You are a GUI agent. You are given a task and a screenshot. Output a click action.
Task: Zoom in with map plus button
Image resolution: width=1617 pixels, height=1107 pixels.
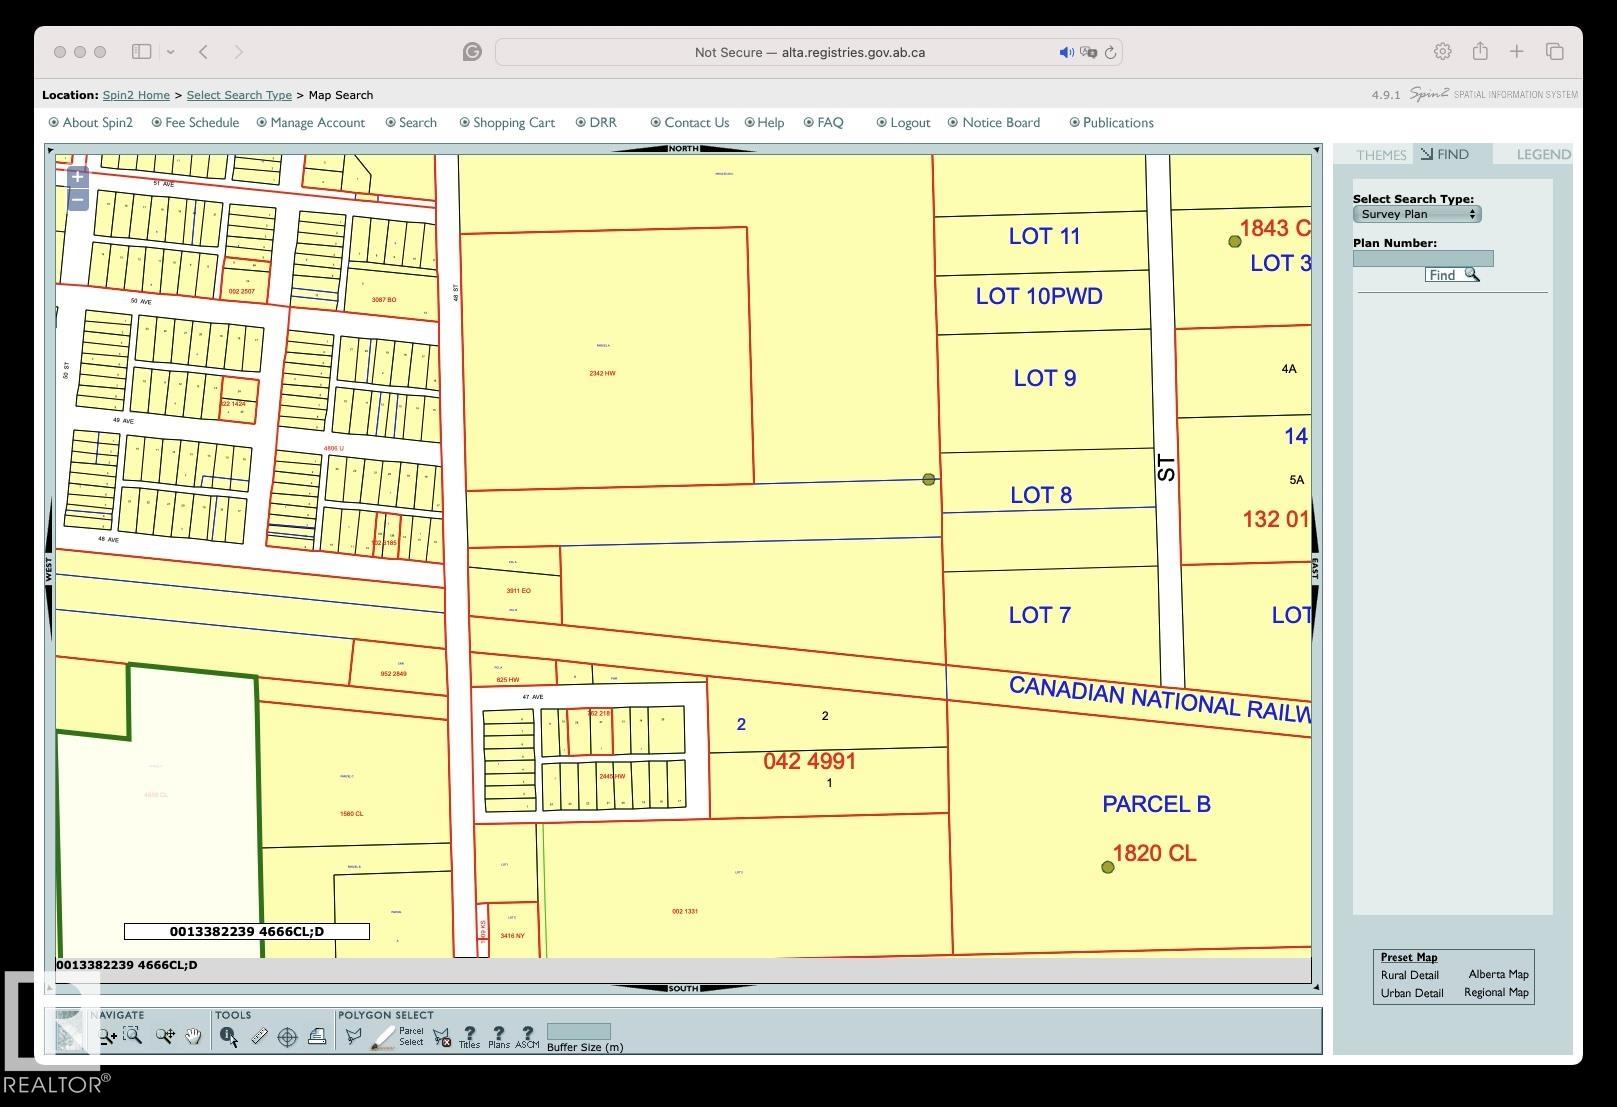pyautogui.click(x=77, y=177)
